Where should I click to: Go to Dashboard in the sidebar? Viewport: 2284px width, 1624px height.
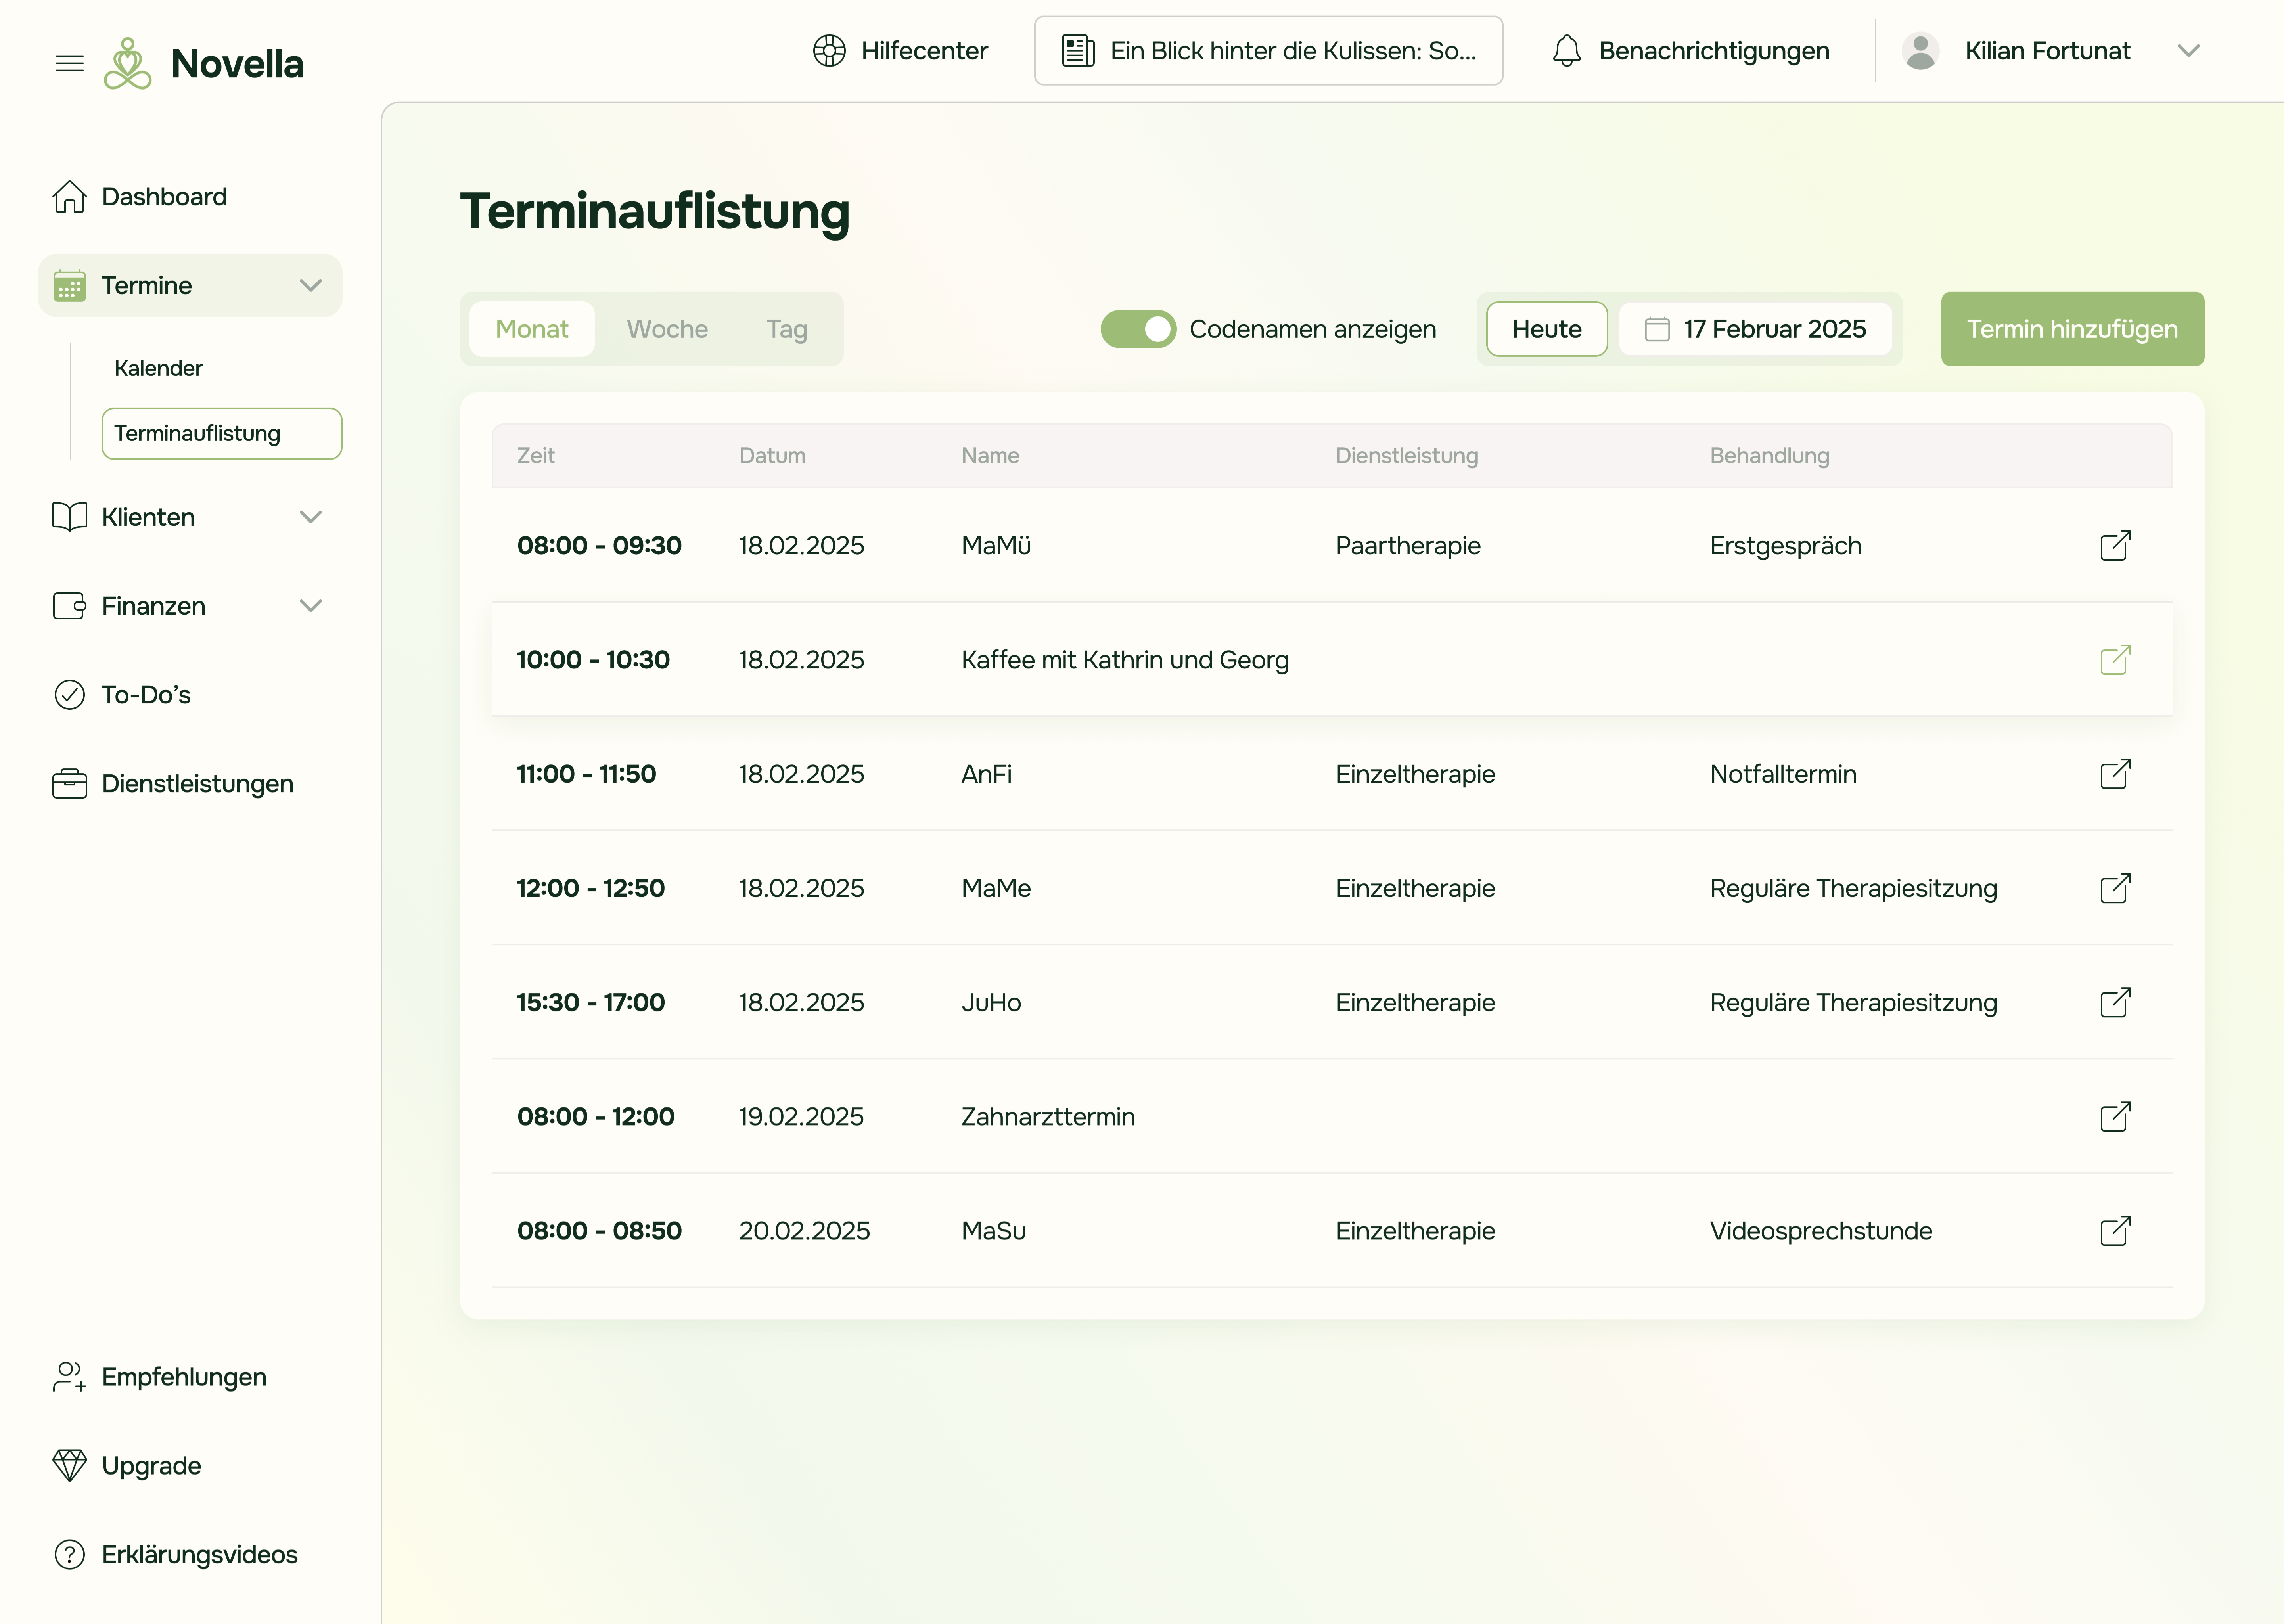click(x=164, y=197)
